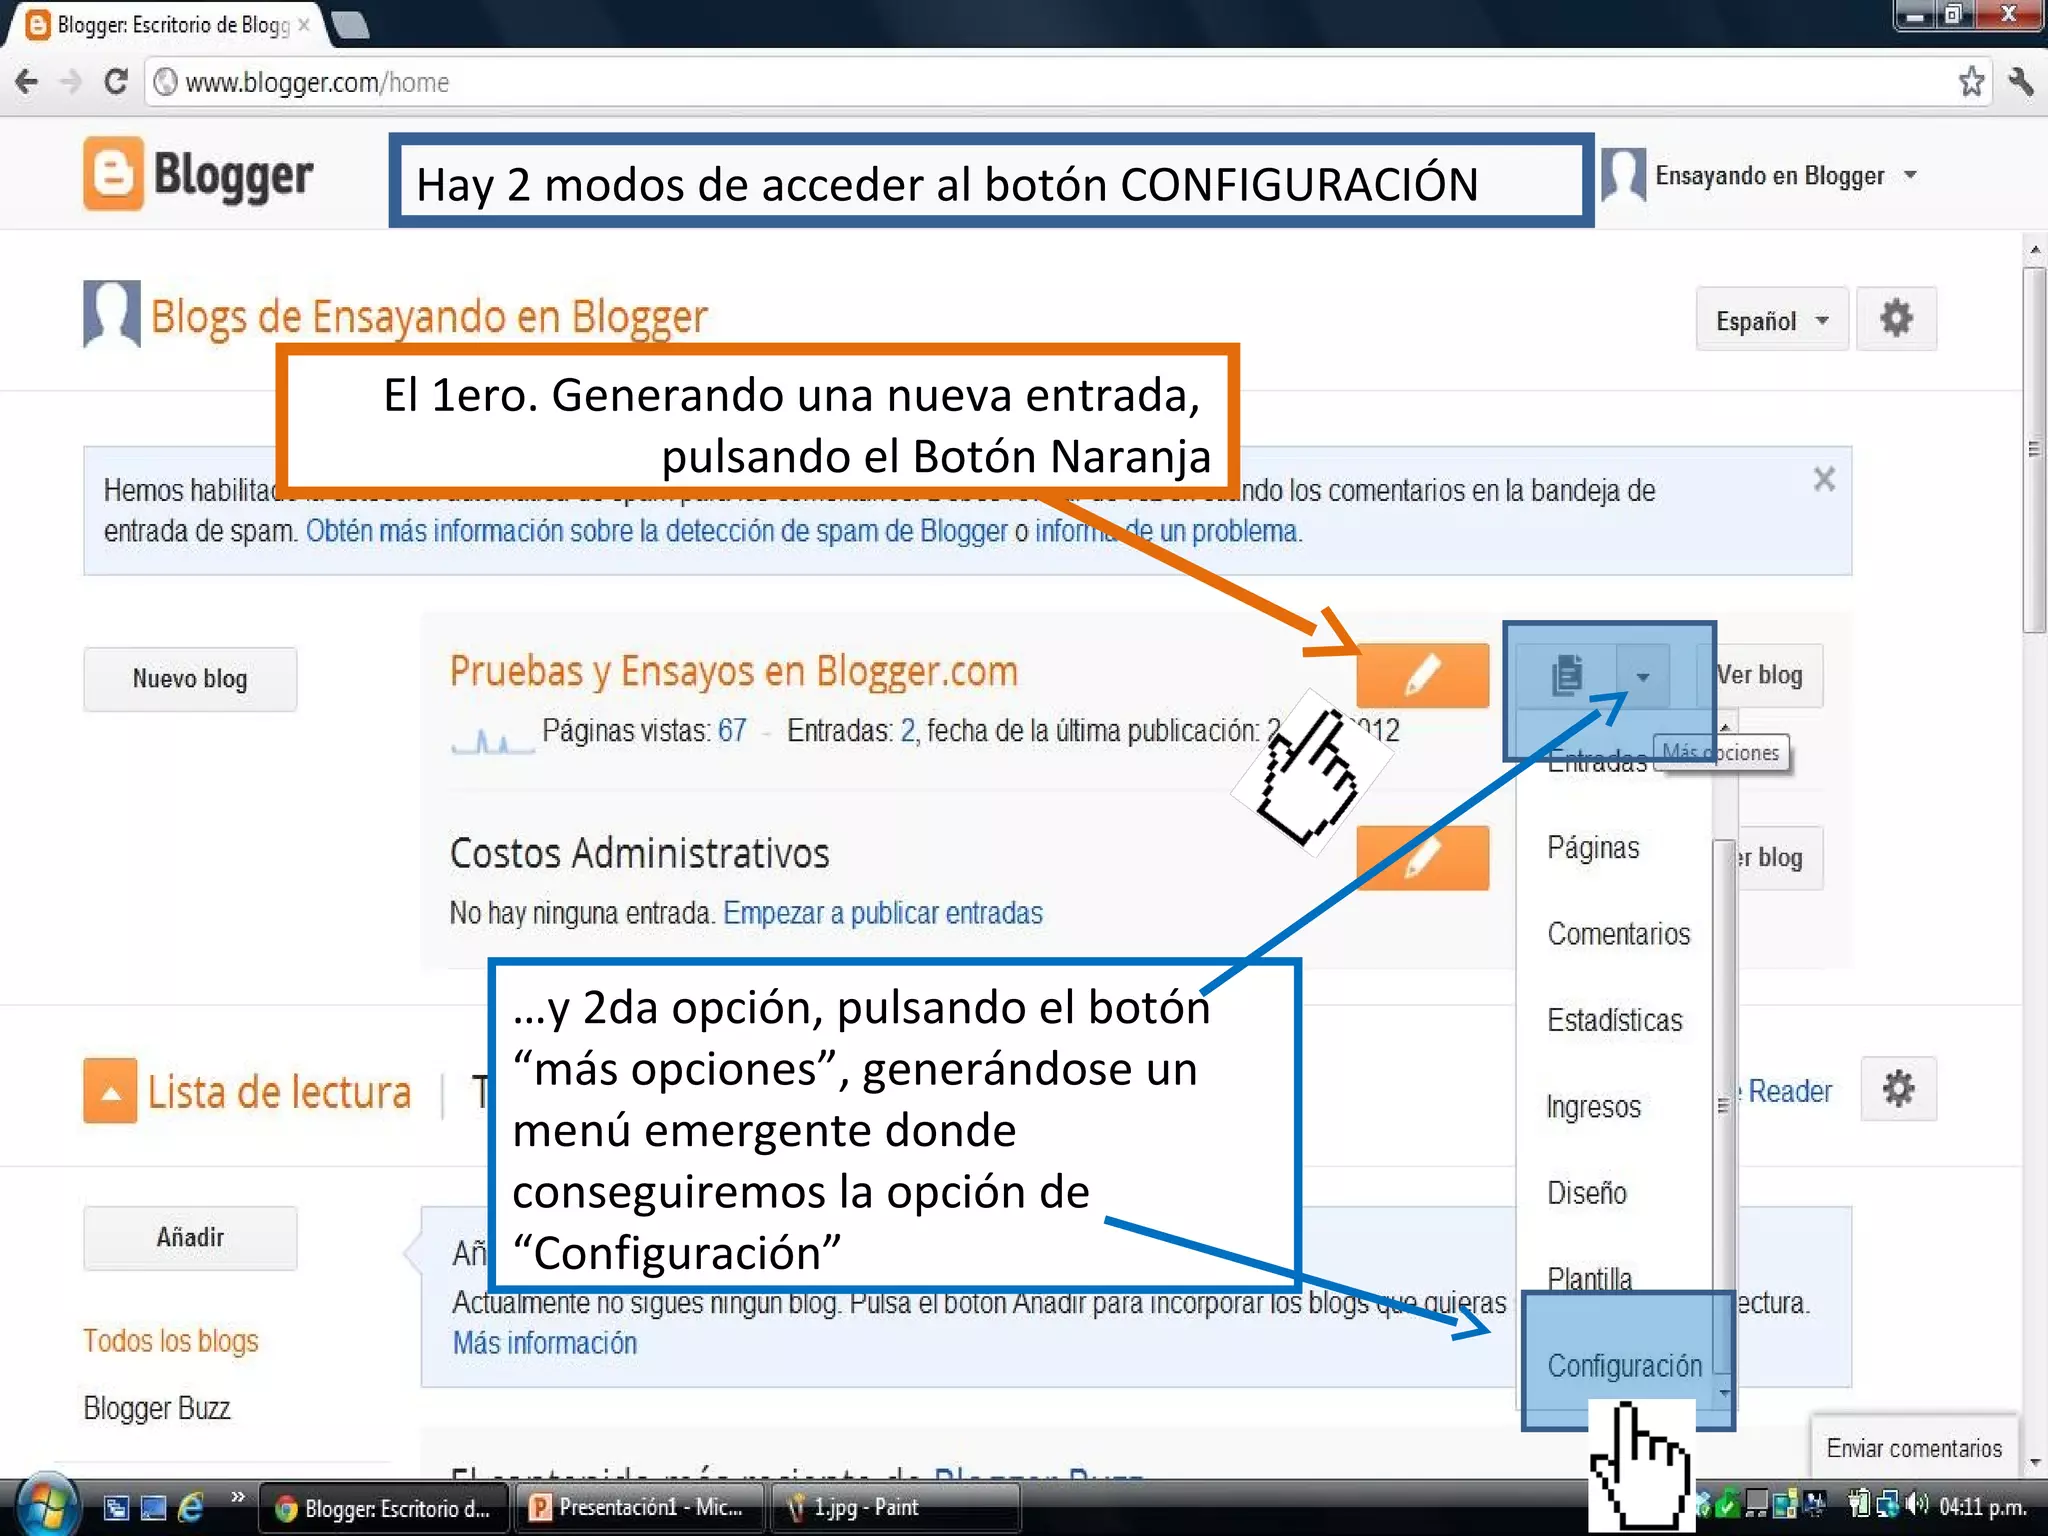Click the system clock 04:11 p.m.
Image resolution: width=2048 pixels, height=1536 pixels.
(1982, 1507)
